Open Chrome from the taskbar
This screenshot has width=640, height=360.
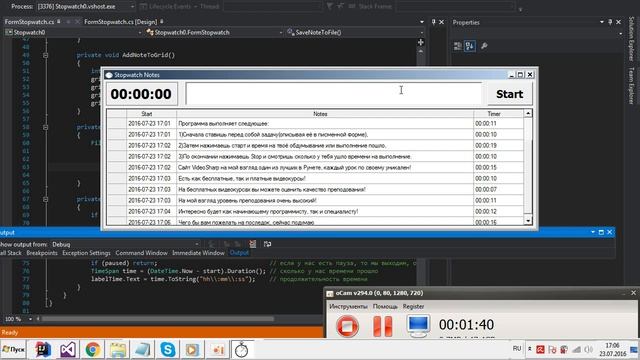(93, 349)
